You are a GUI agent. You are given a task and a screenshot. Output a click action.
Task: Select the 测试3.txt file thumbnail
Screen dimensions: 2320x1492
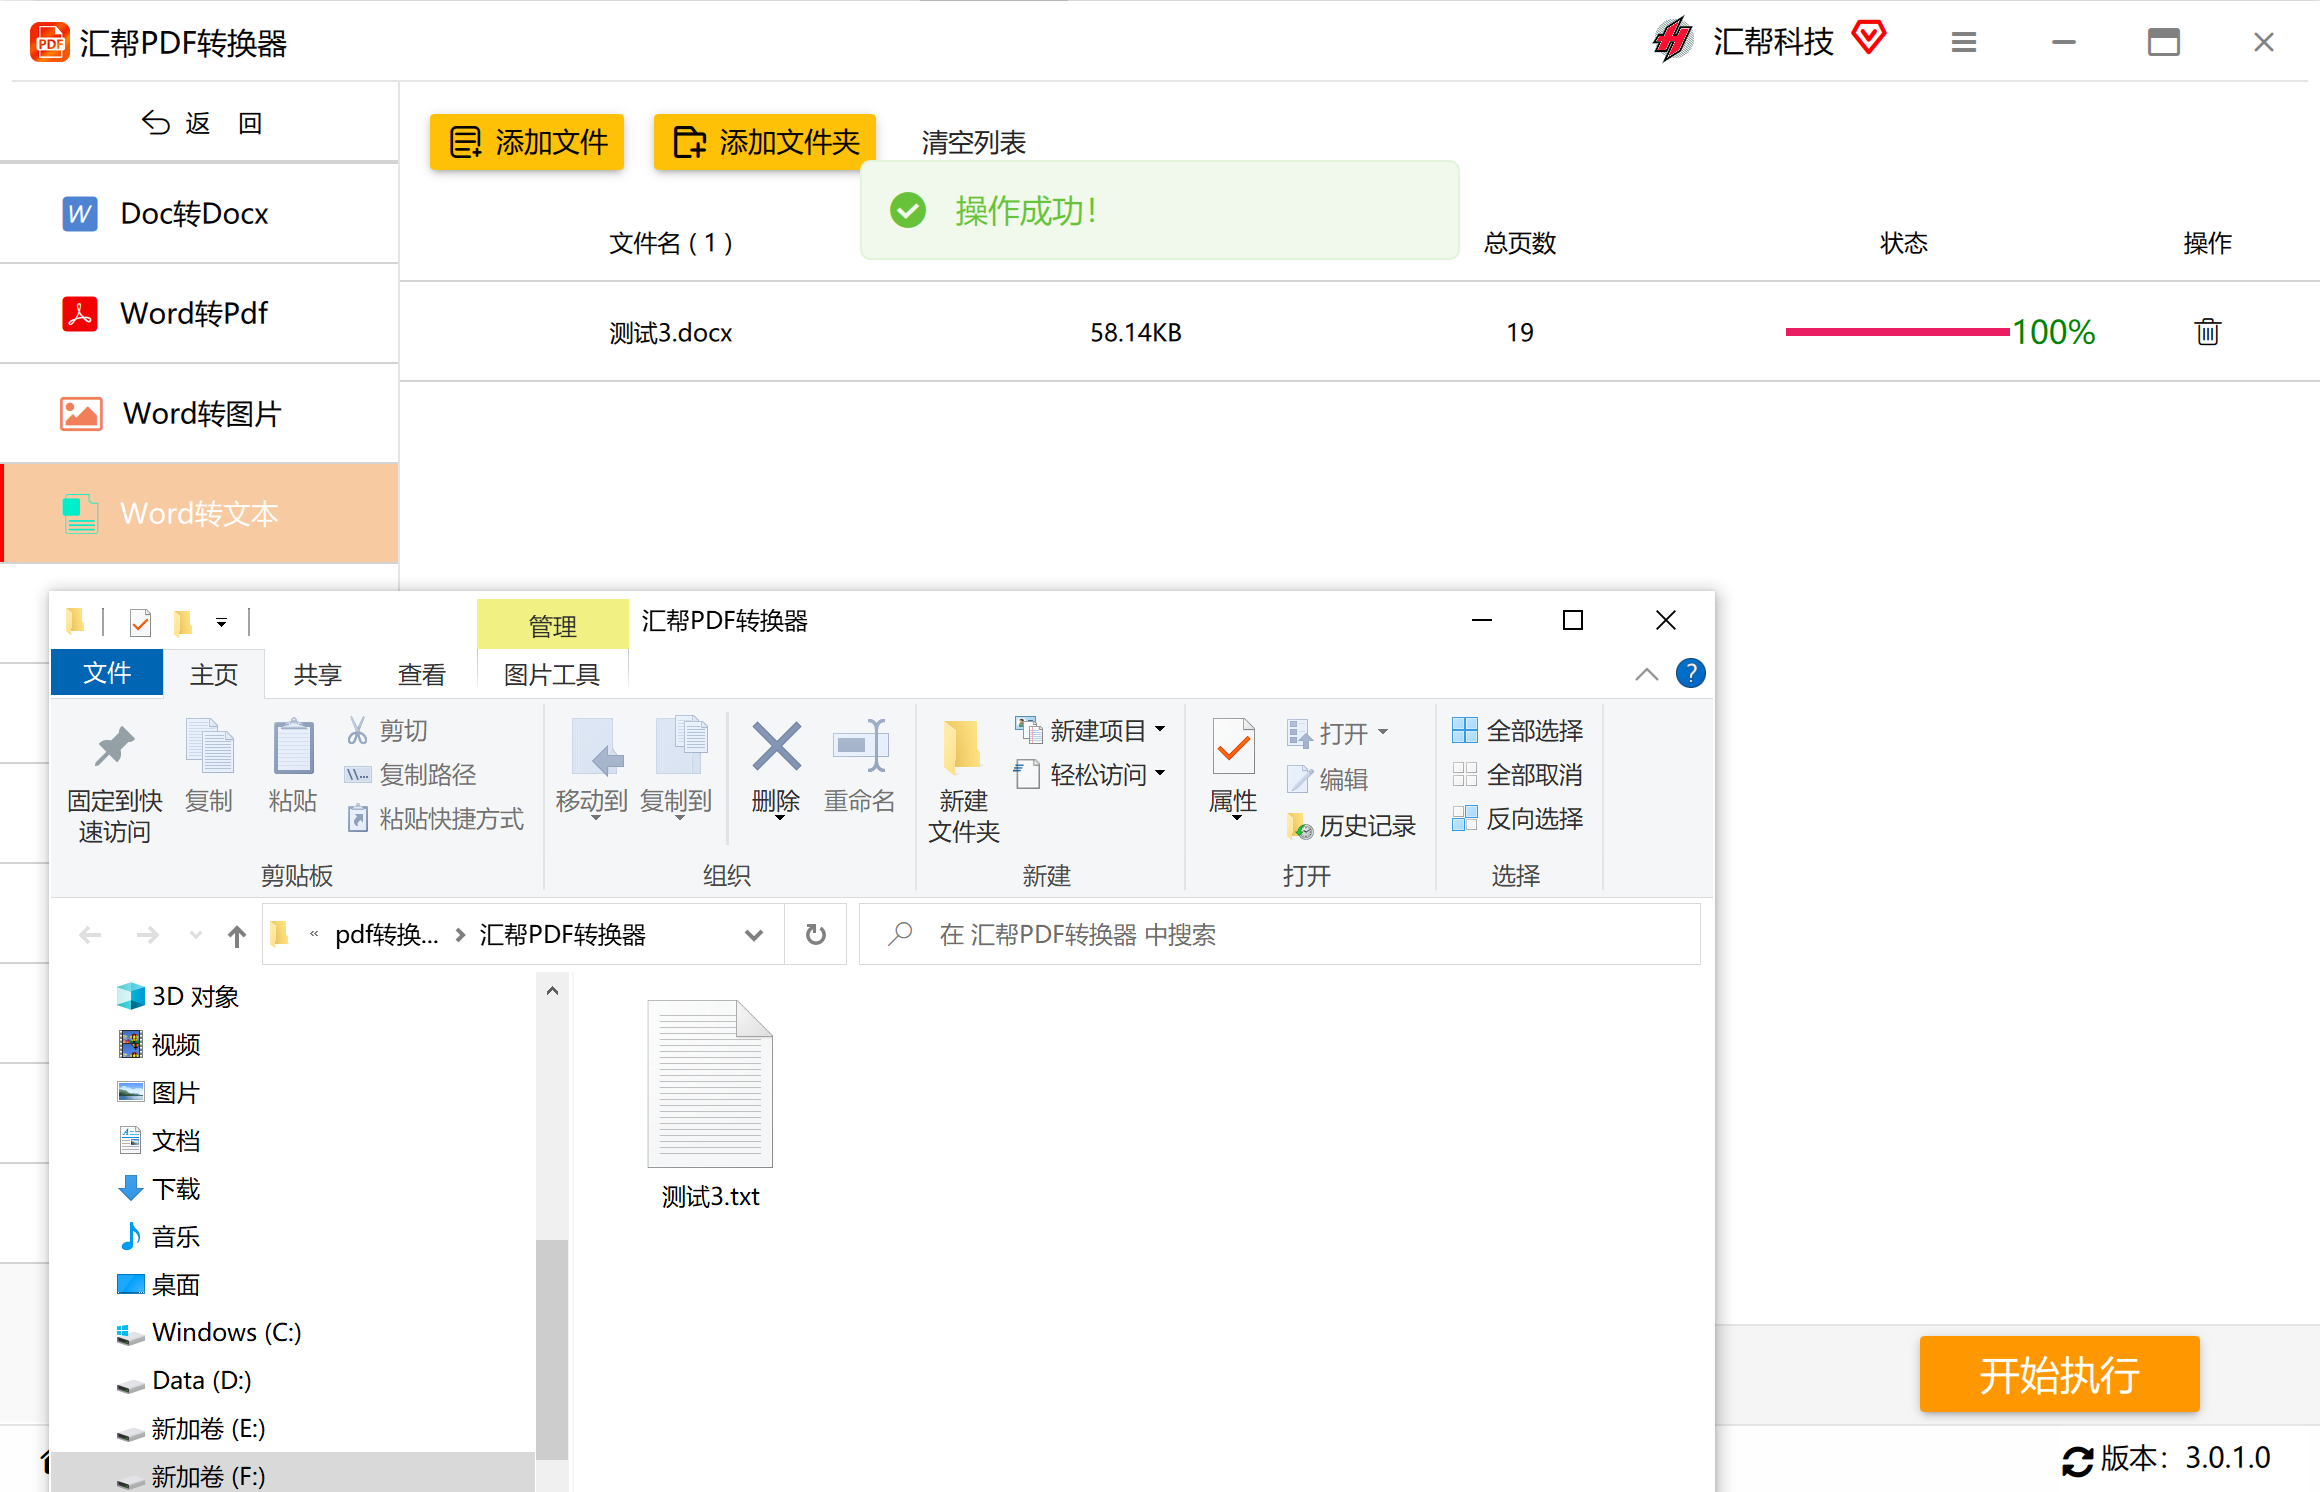pos(710,1084)
